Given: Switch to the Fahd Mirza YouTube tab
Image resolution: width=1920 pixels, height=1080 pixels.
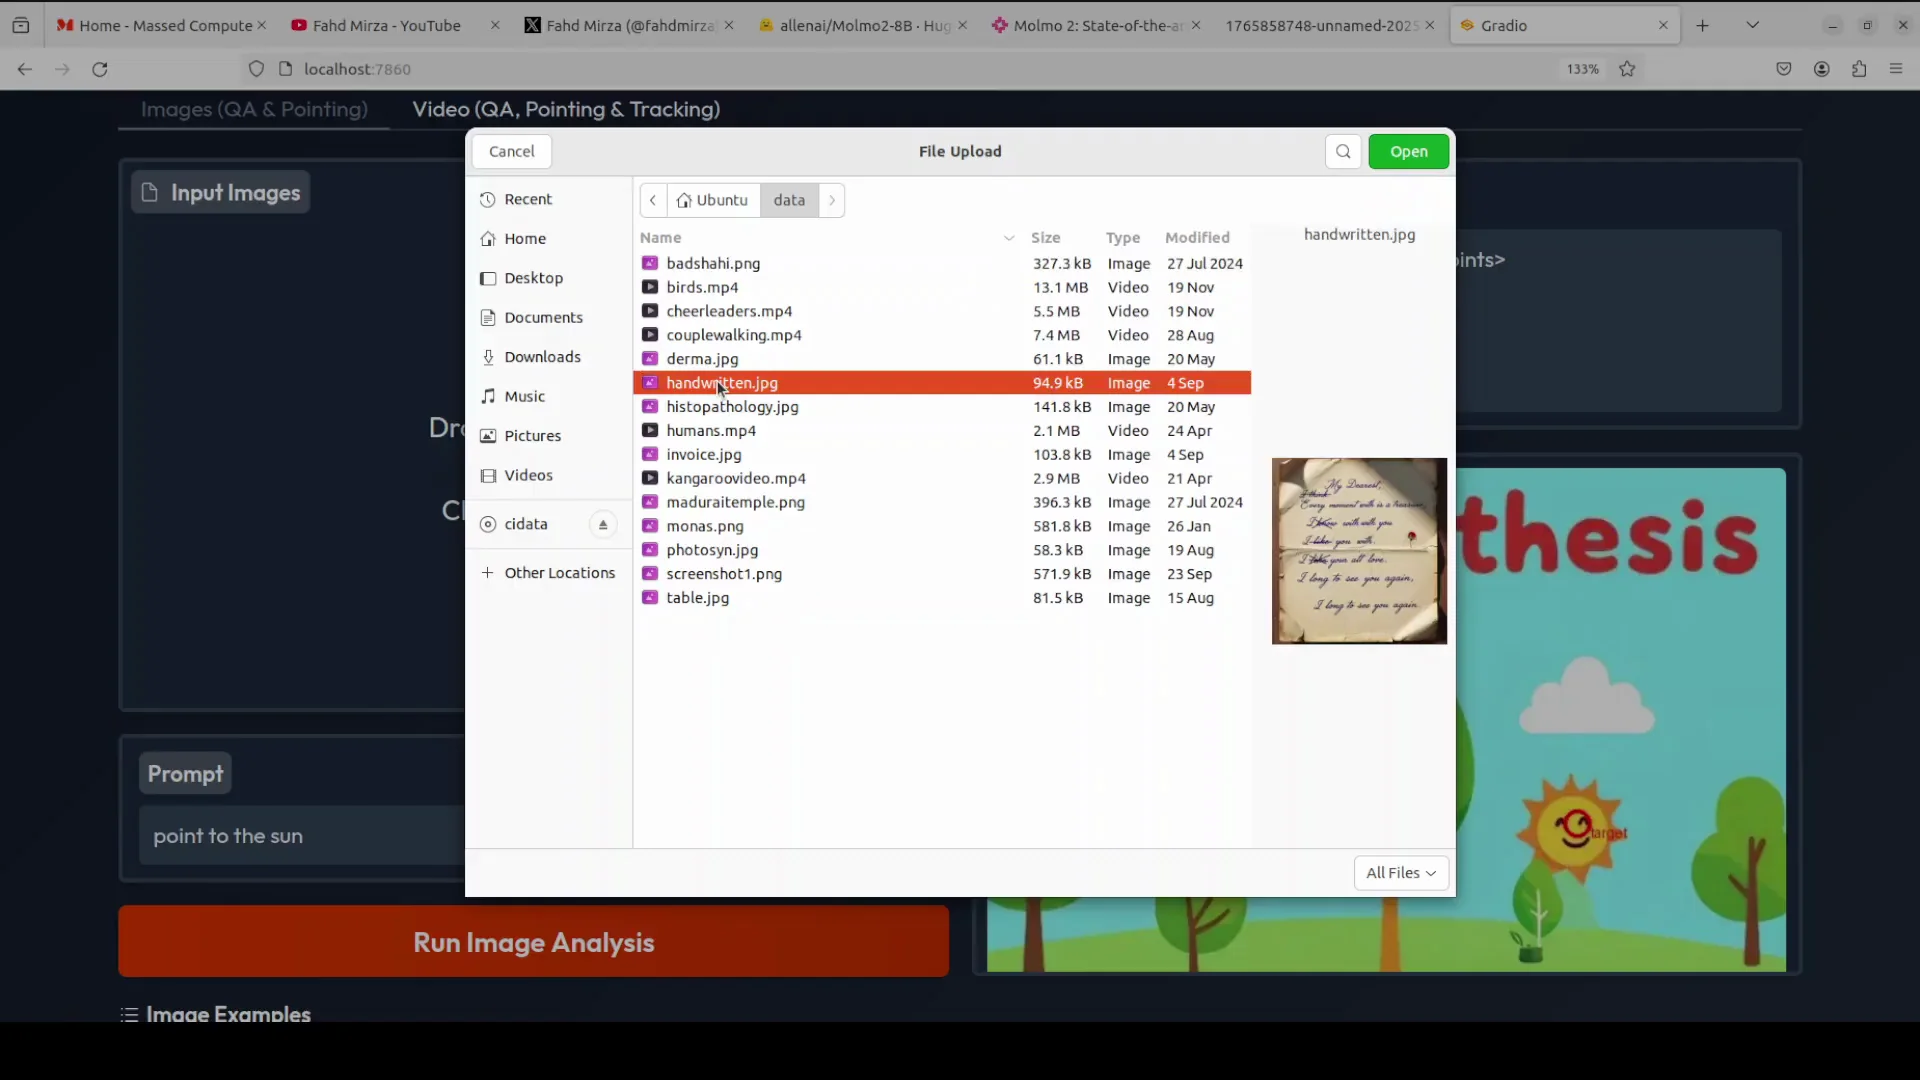Looking at the screenshot, I should click(386, 25).
